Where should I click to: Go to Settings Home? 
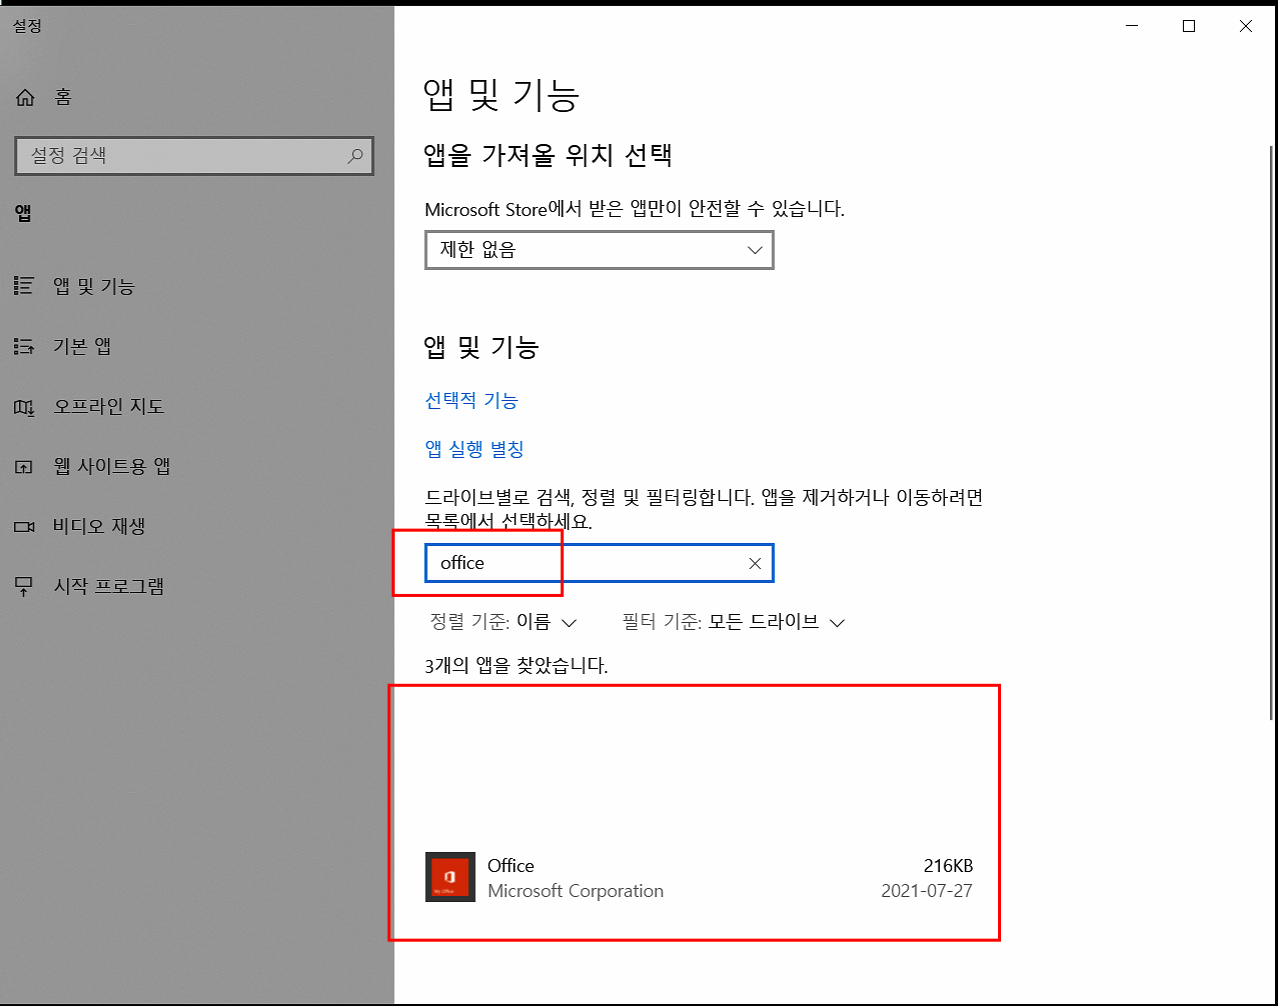45,97
